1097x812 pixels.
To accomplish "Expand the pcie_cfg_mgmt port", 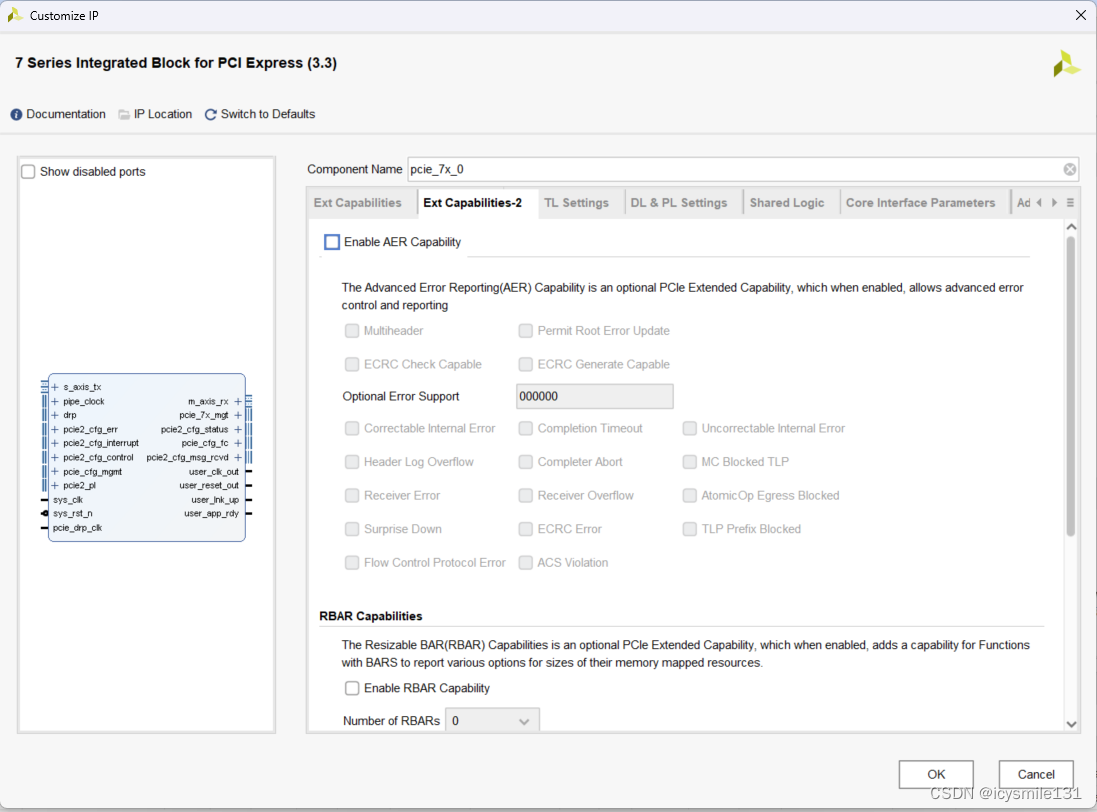I will 55,471.
